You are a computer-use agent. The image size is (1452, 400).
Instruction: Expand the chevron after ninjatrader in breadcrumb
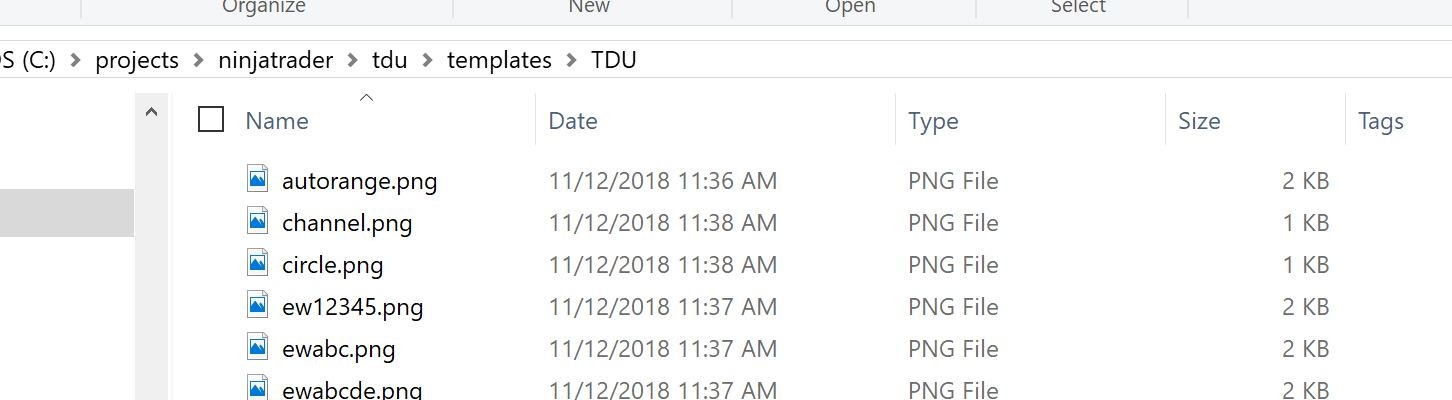click(352, 60)
